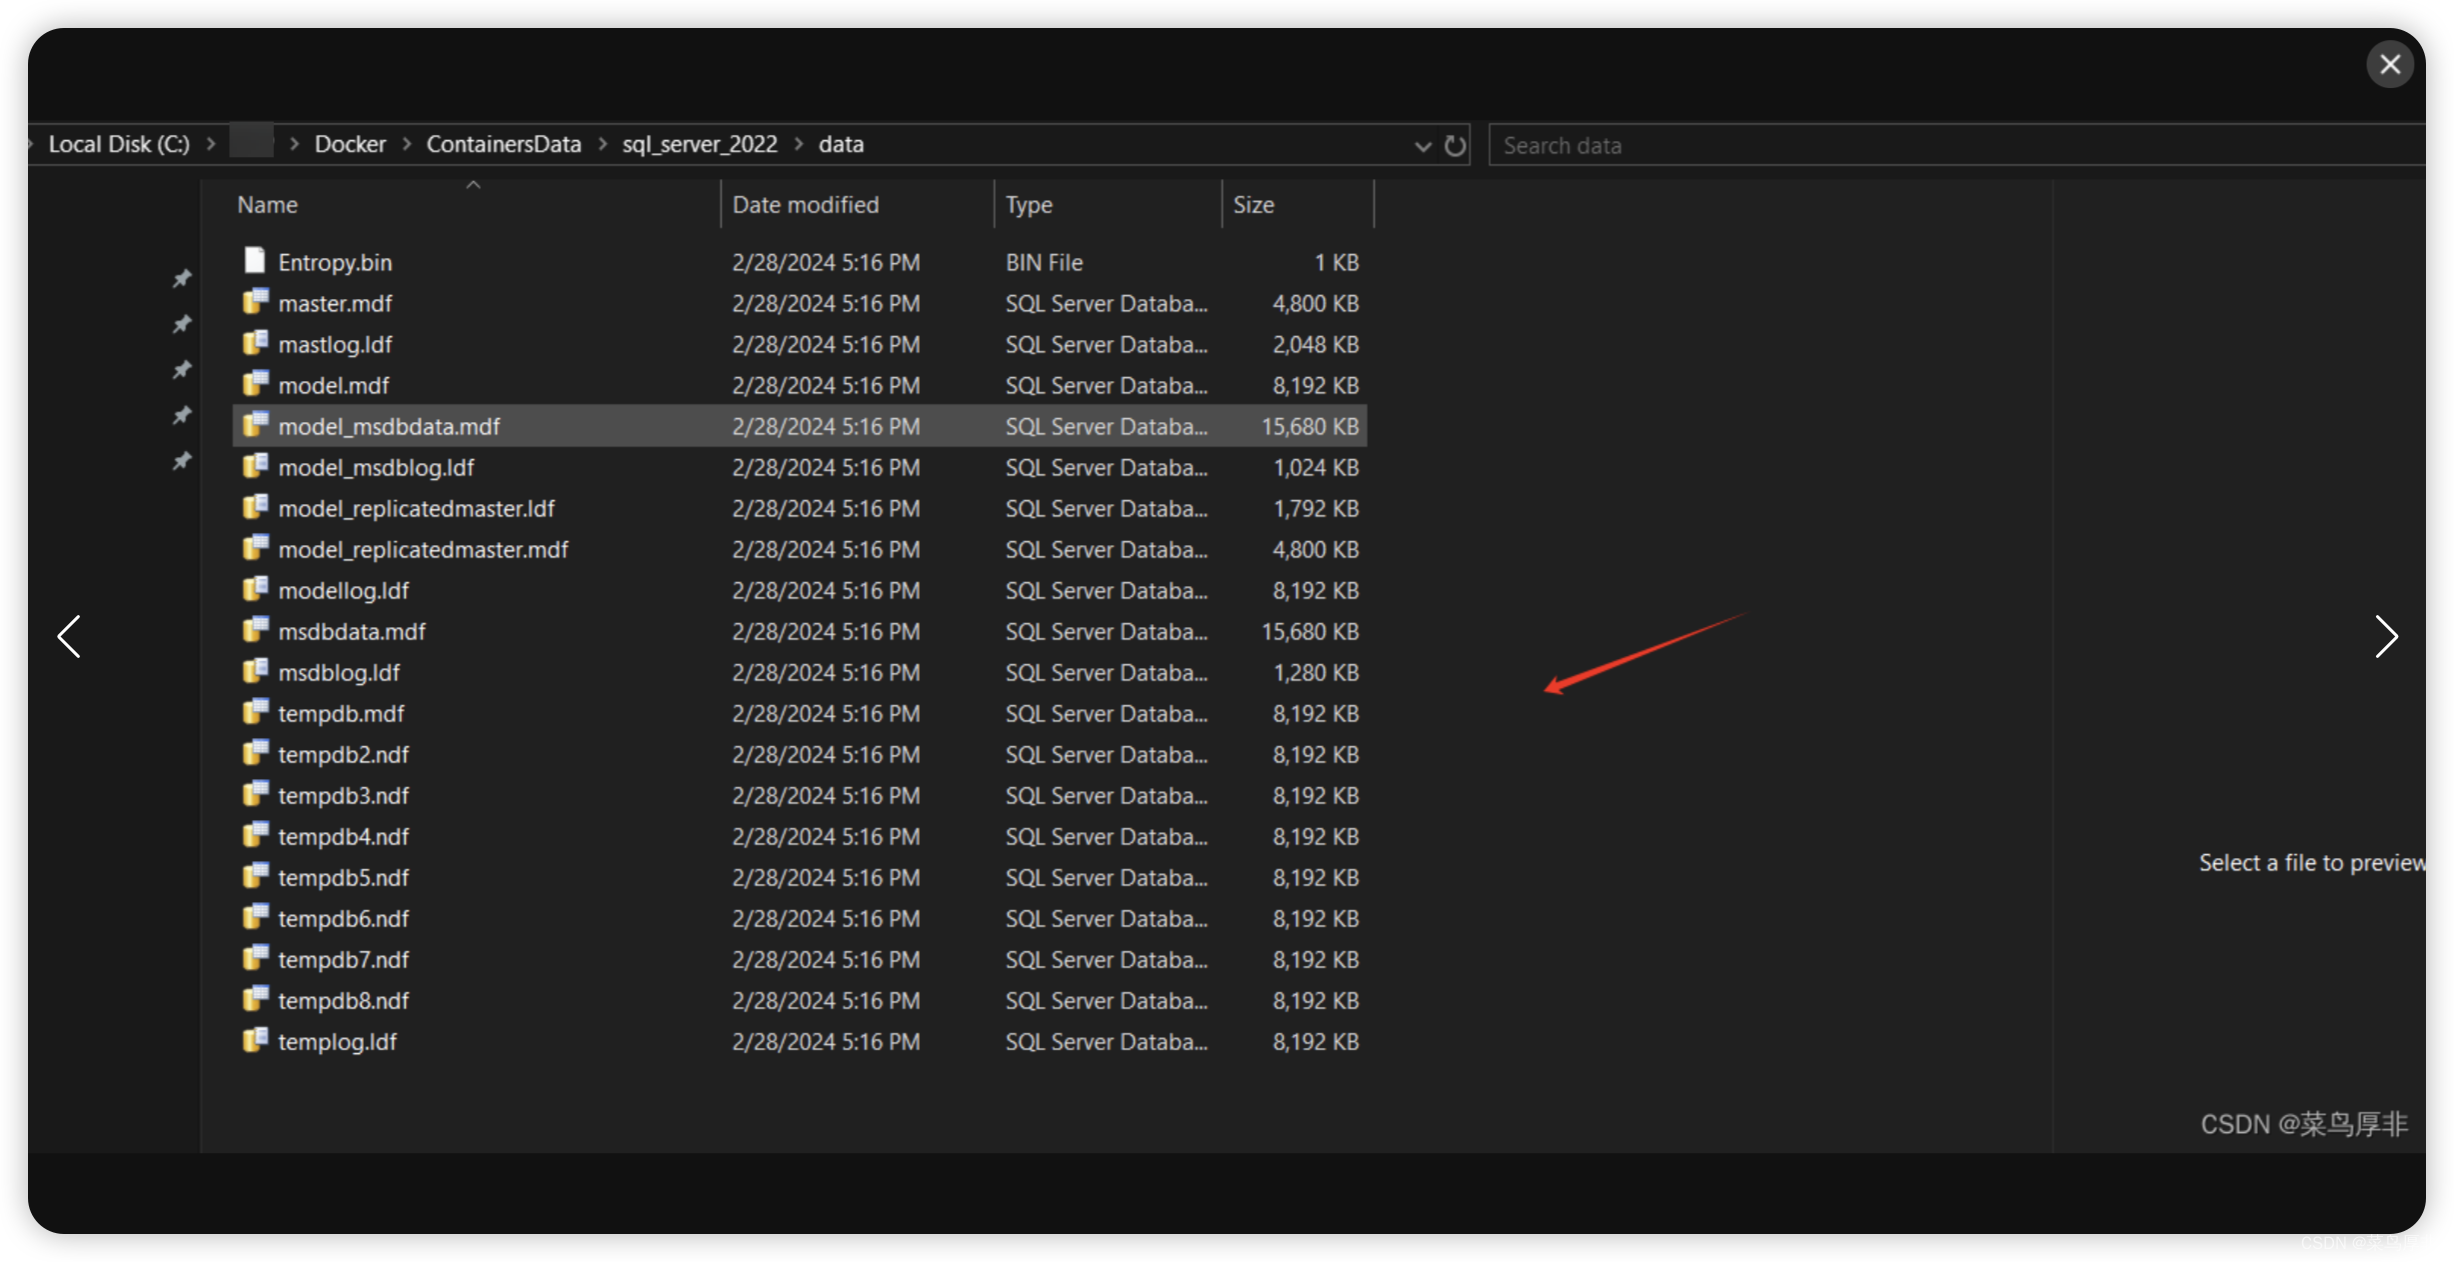Click the master.mdf database file icon
The height and width of the screenshot is (1262, 2454).
tap(255, 302)
